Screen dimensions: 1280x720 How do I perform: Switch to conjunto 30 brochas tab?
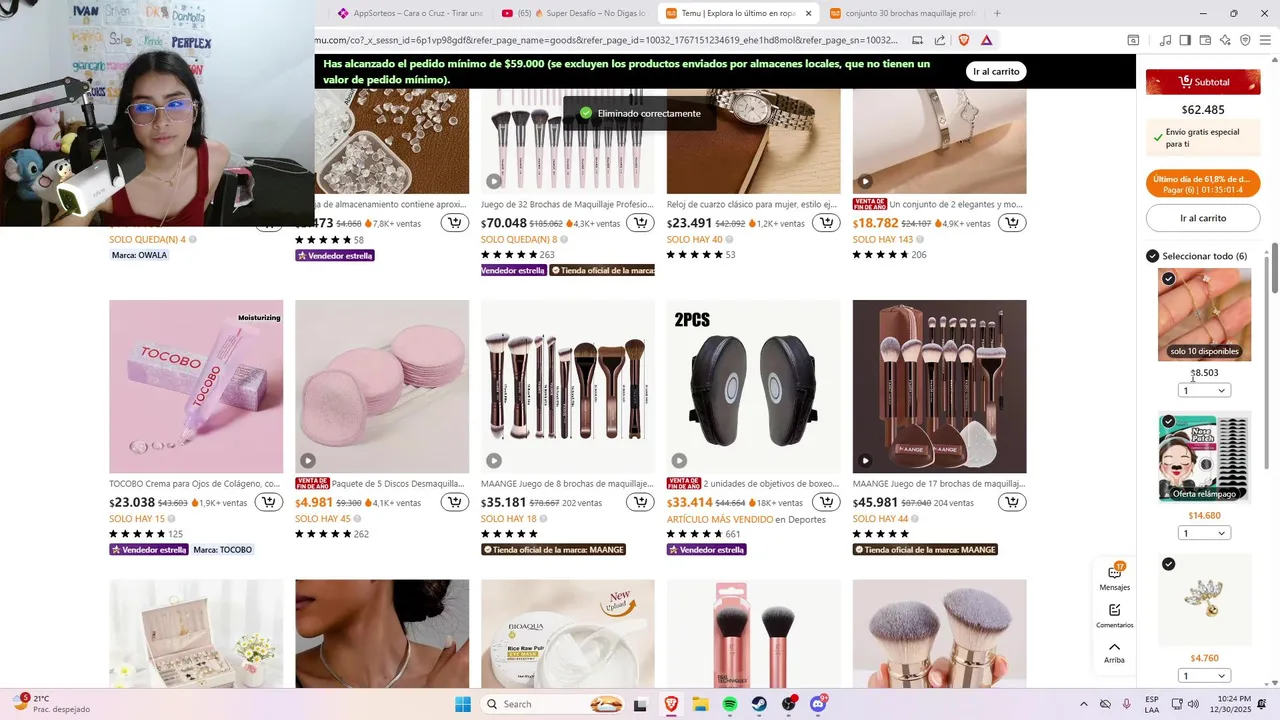tap(902, 13)
